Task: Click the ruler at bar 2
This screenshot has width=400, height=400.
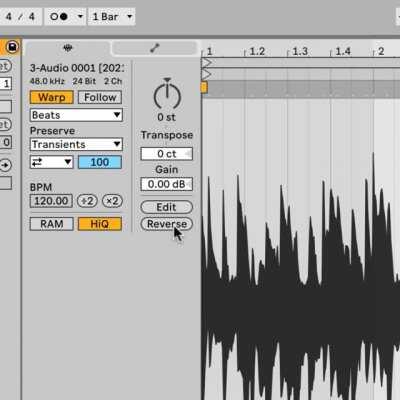Action: pos(381,51)
